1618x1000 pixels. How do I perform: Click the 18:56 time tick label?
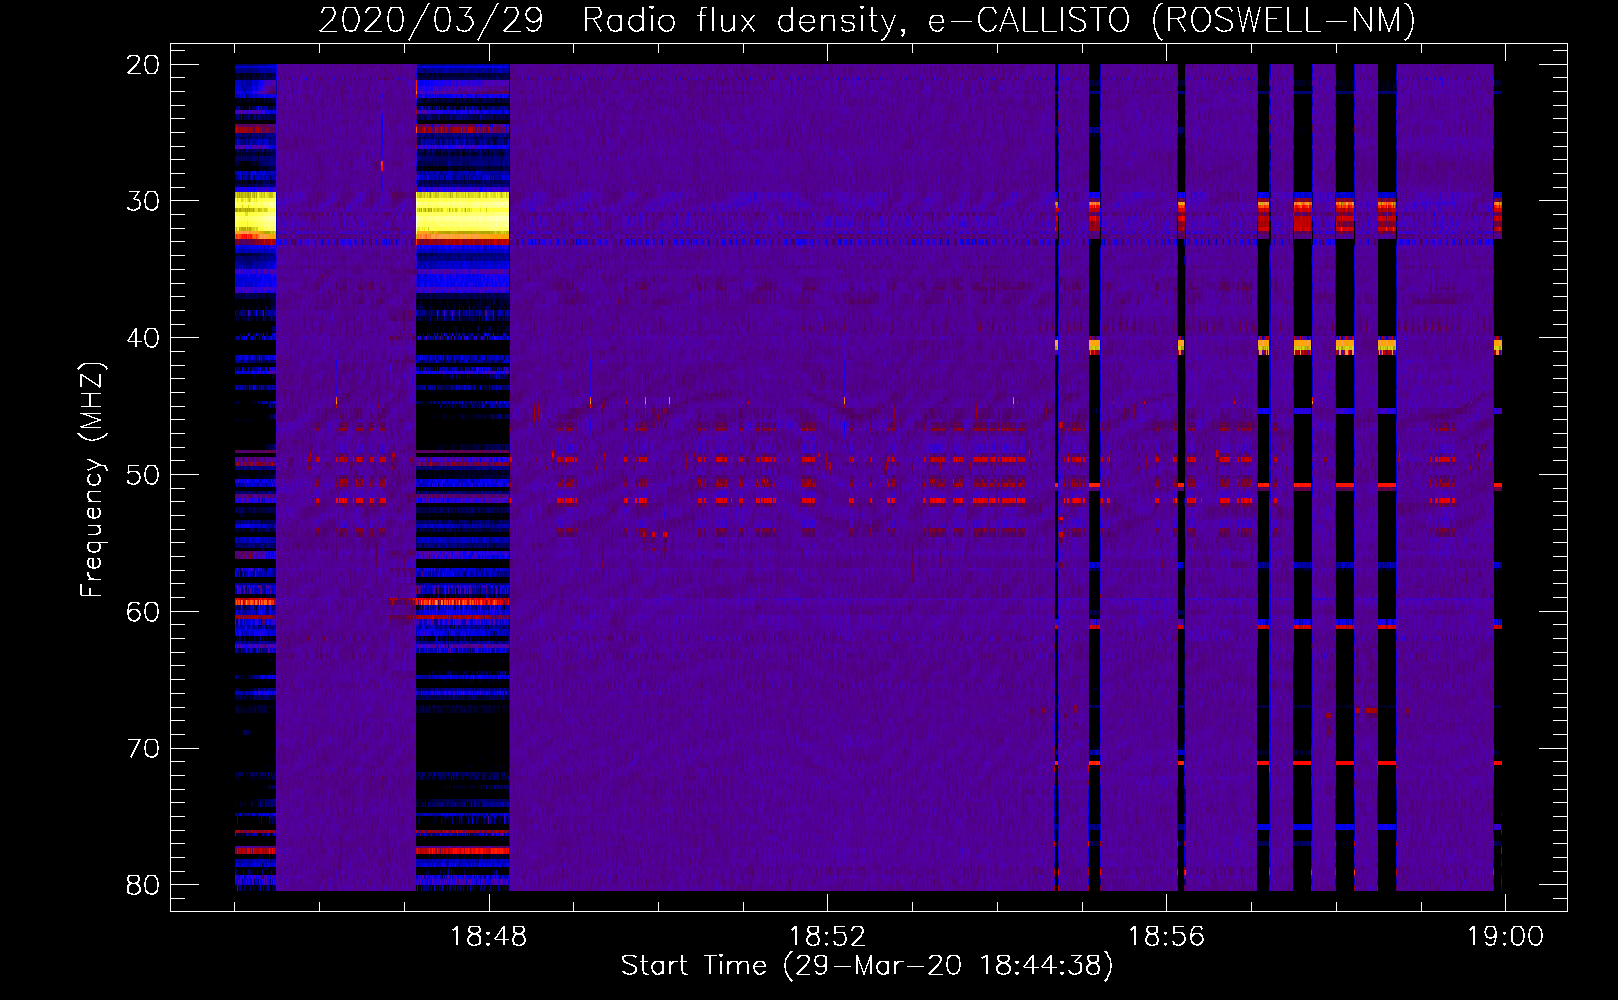(x=1166, y=937)
